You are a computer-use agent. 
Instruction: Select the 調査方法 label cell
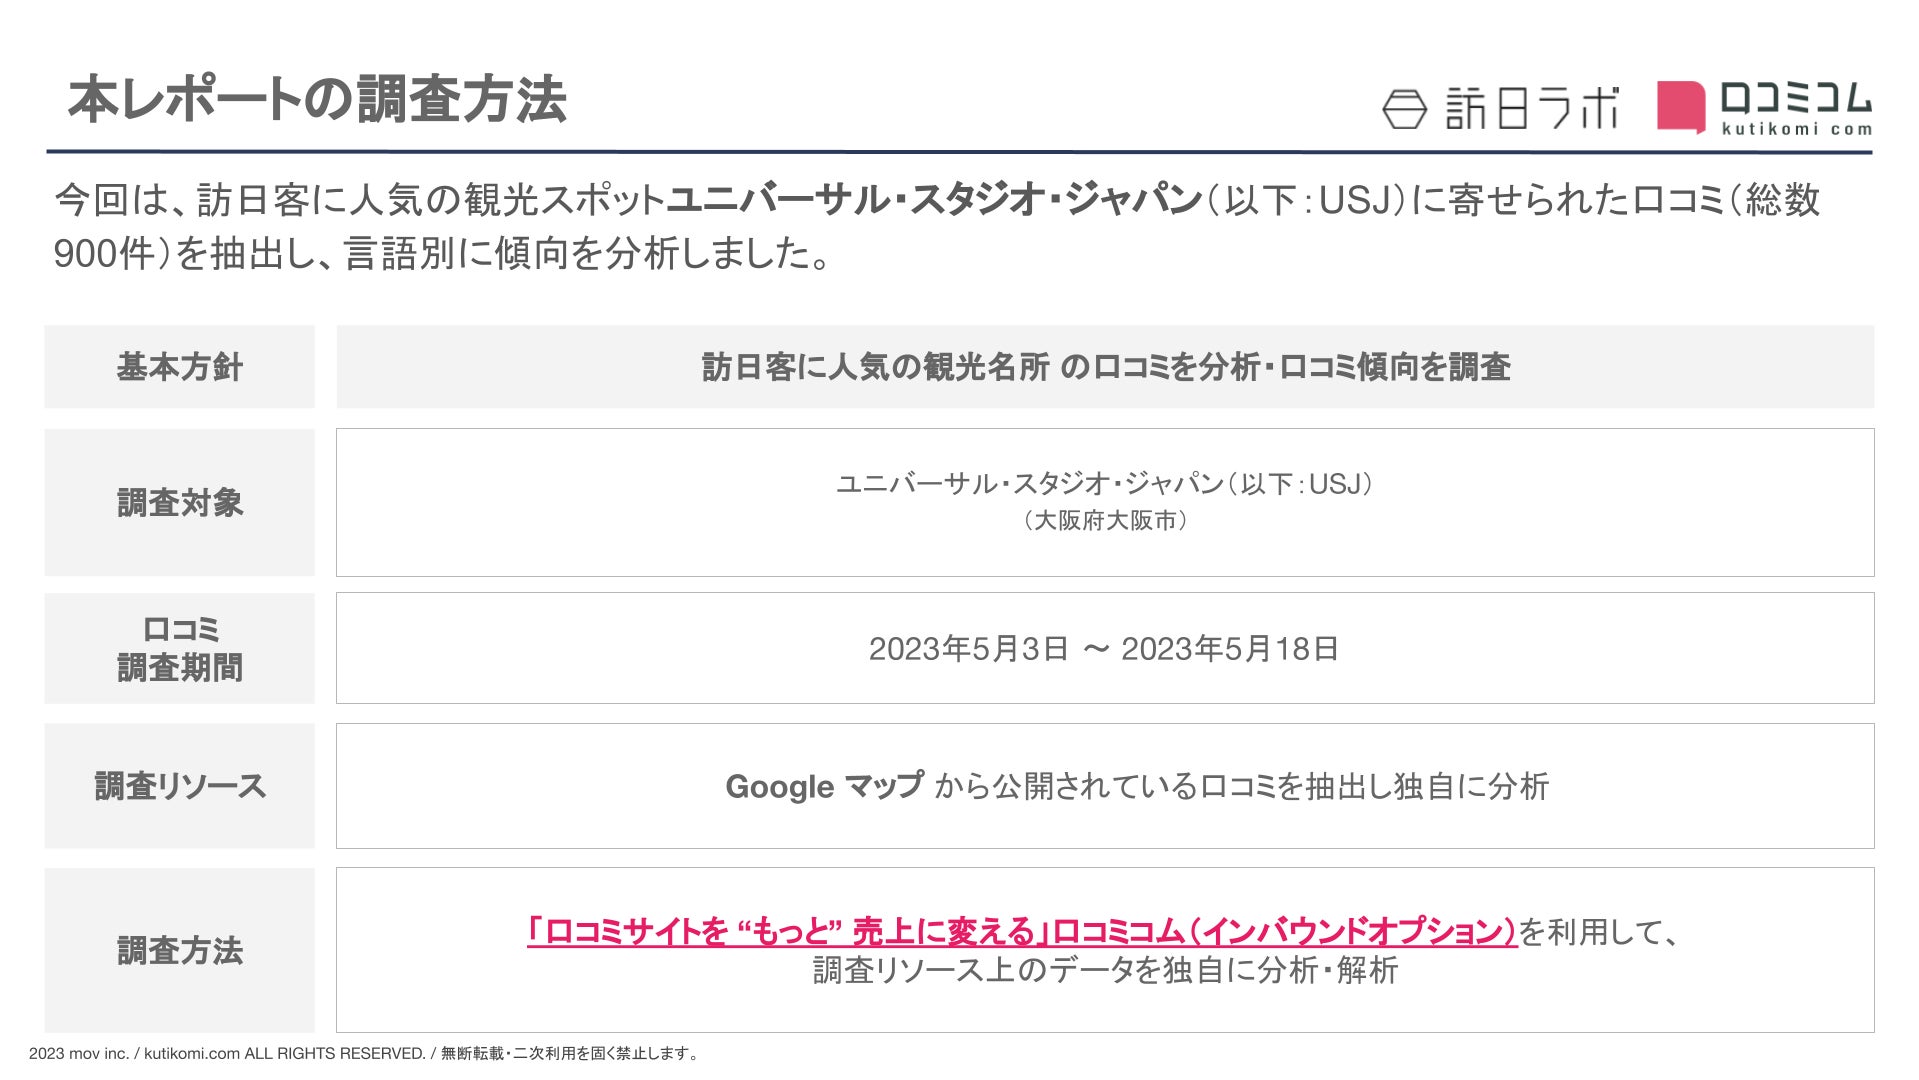tap(180, 950)
